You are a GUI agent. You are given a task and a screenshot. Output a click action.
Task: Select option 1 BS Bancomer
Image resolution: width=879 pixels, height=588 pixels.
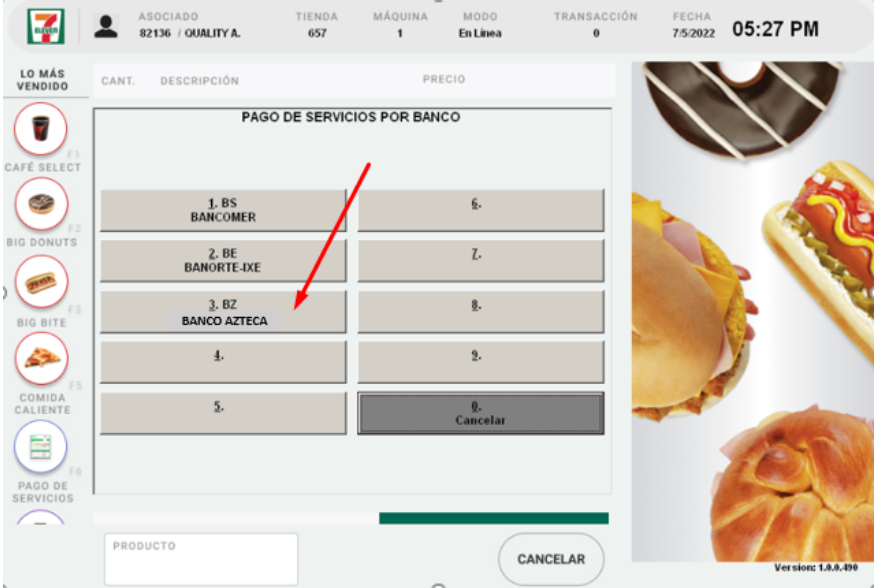pyautogui.click(x=223, y=210)
